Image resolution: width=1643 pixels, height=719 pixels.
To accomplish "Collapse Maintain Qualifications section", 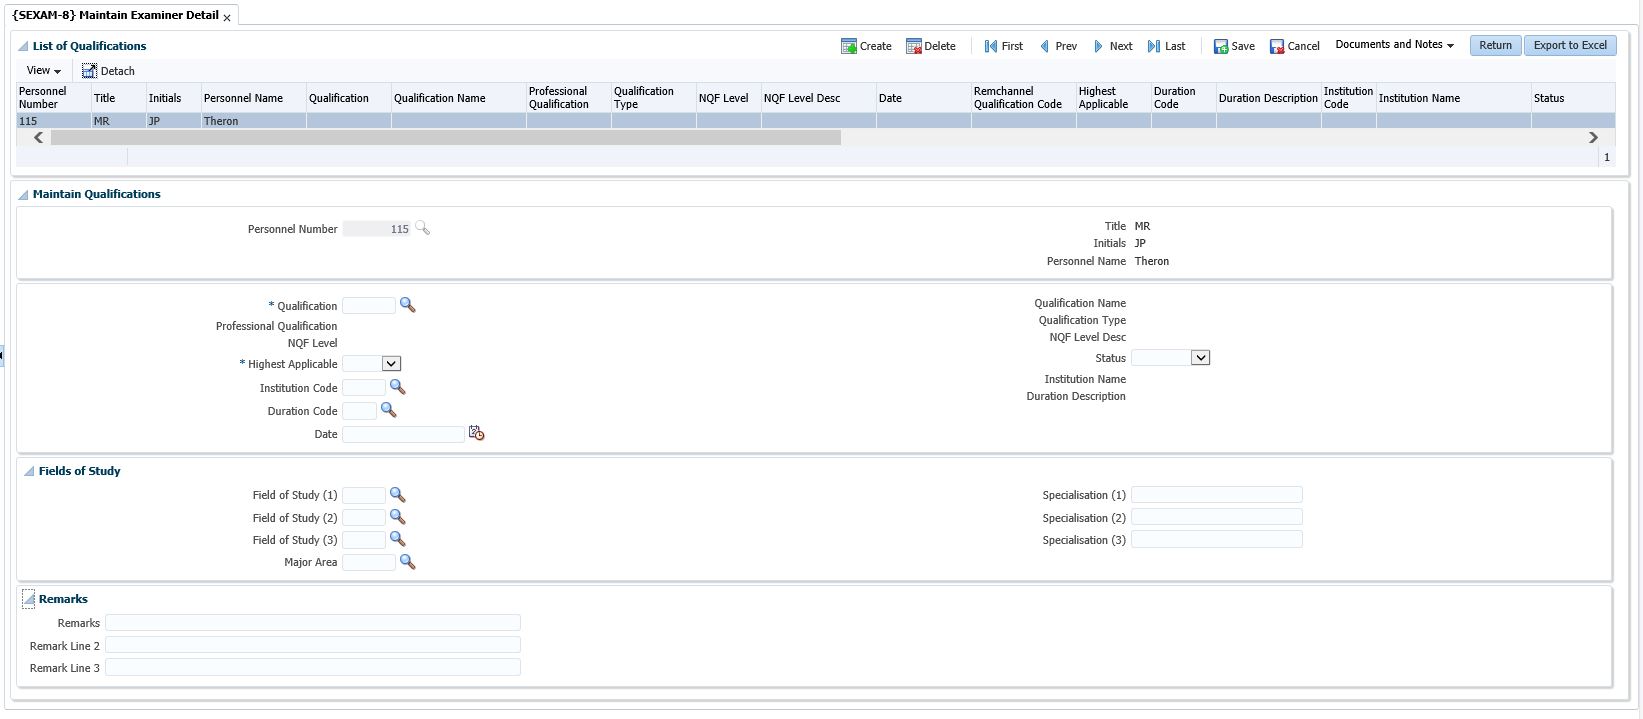I will pos(23,194).
